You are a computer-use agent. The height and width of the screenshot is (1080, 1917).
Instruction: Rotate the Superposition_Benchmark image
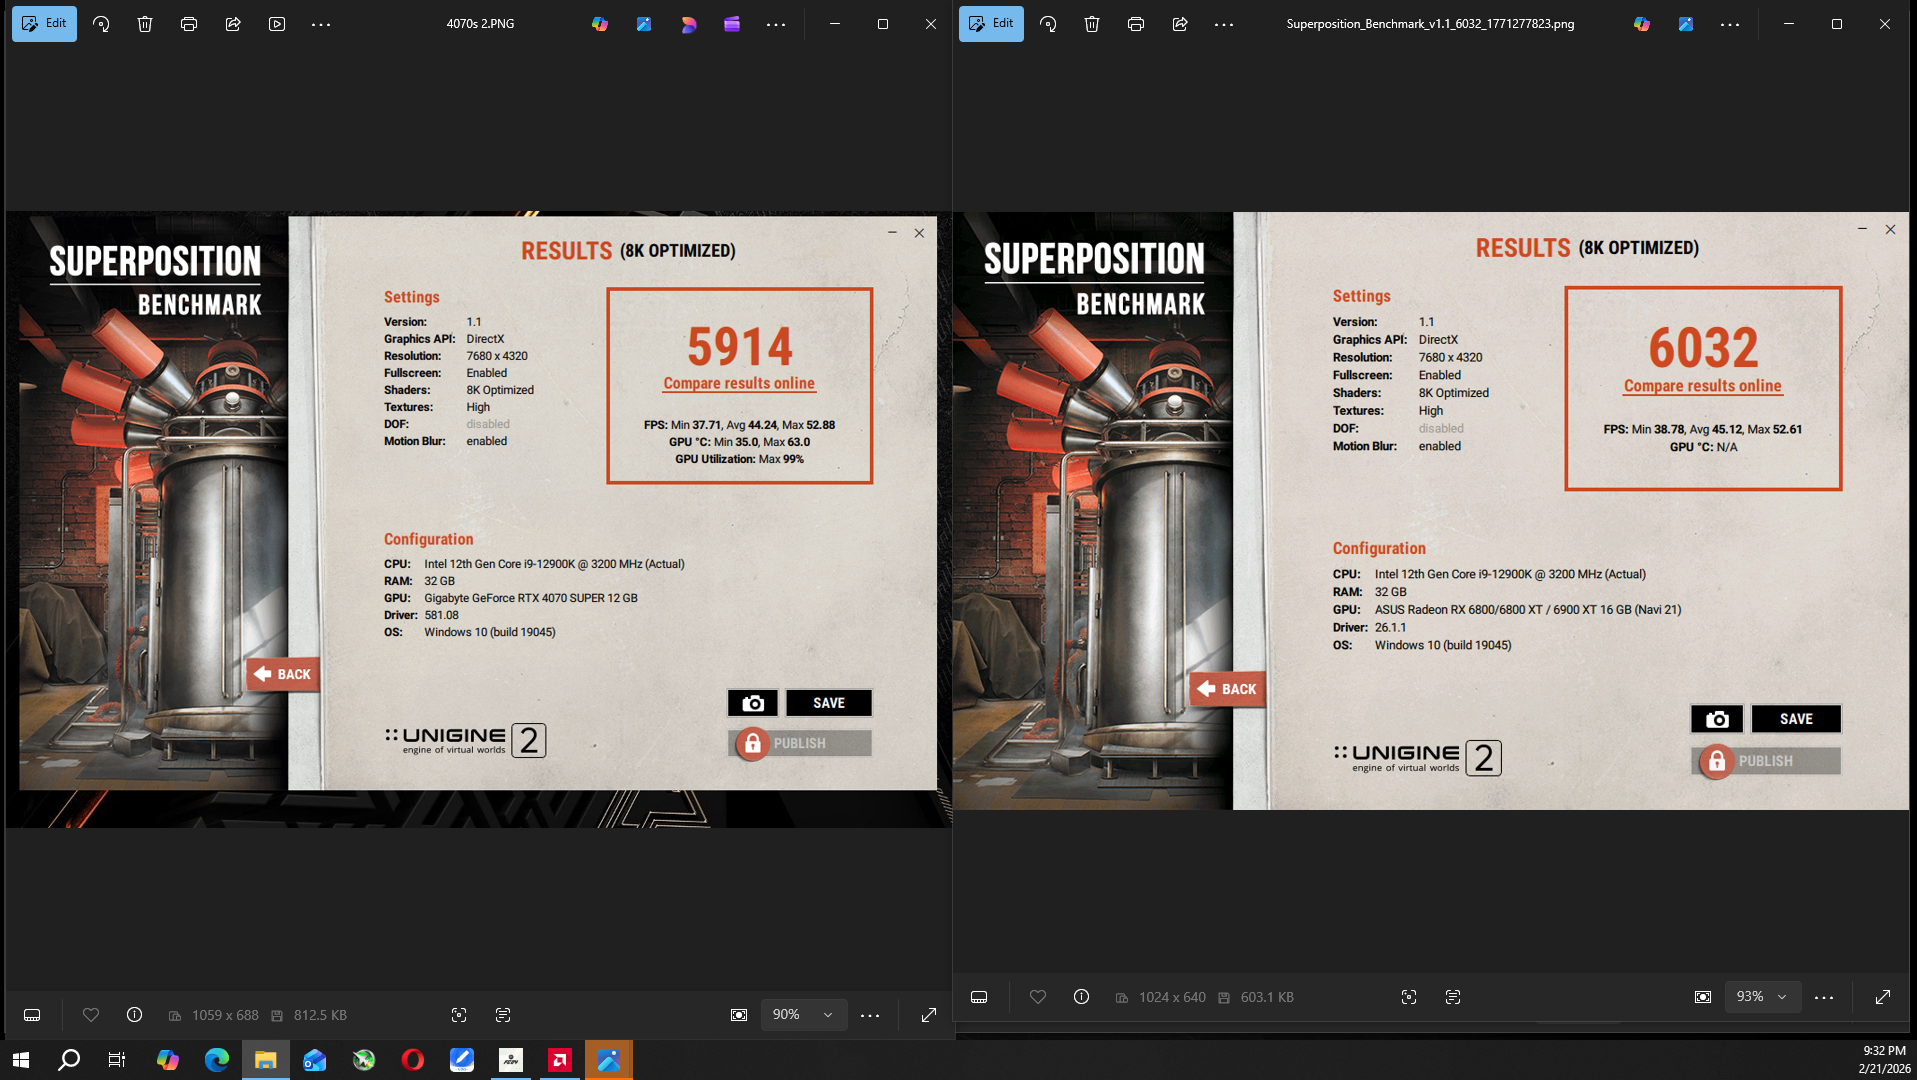pos(1048,24)
